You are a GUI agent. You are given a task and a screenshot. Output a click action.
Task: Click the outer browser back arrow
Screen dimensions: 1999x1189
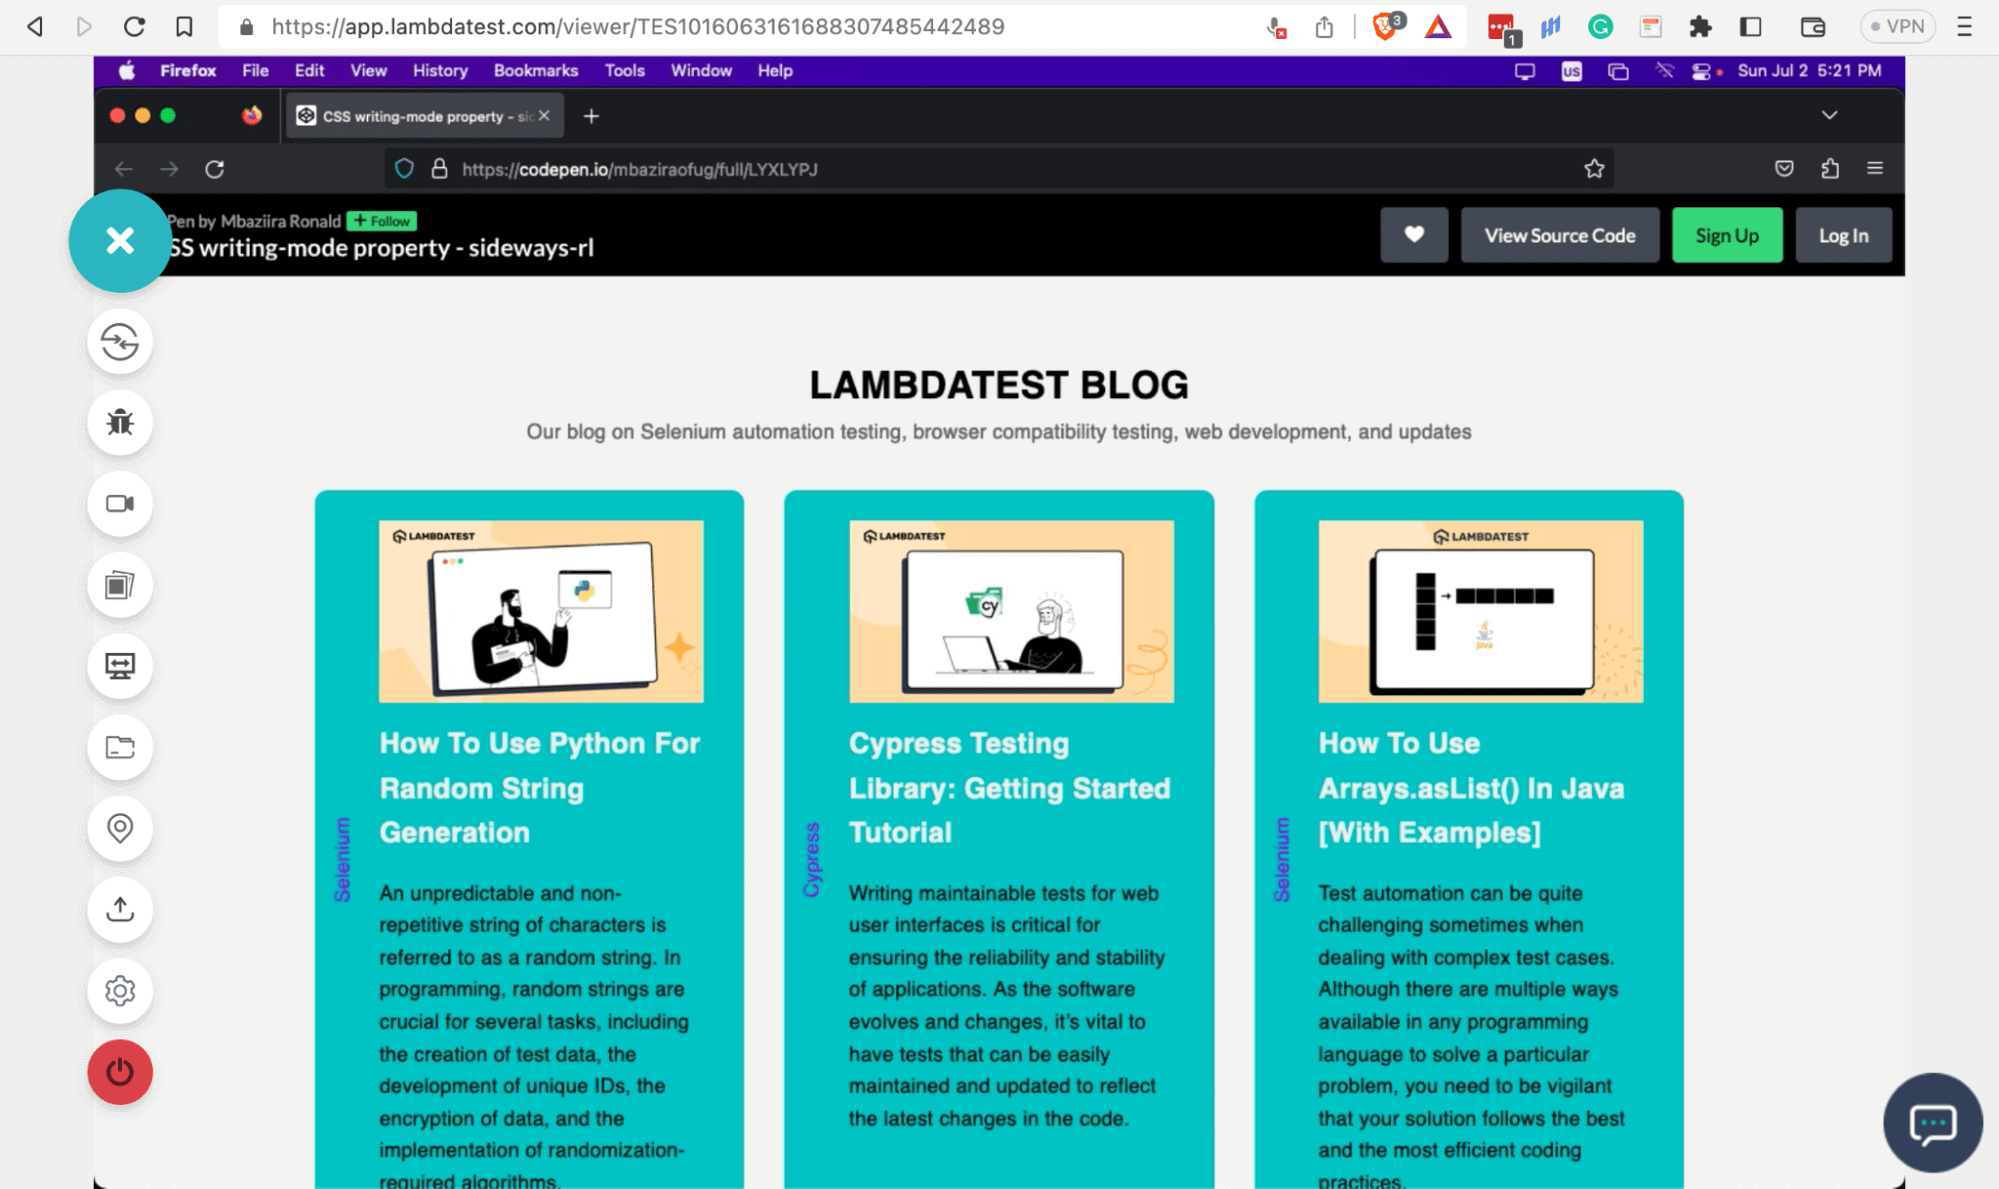click(x=35, y=27)
